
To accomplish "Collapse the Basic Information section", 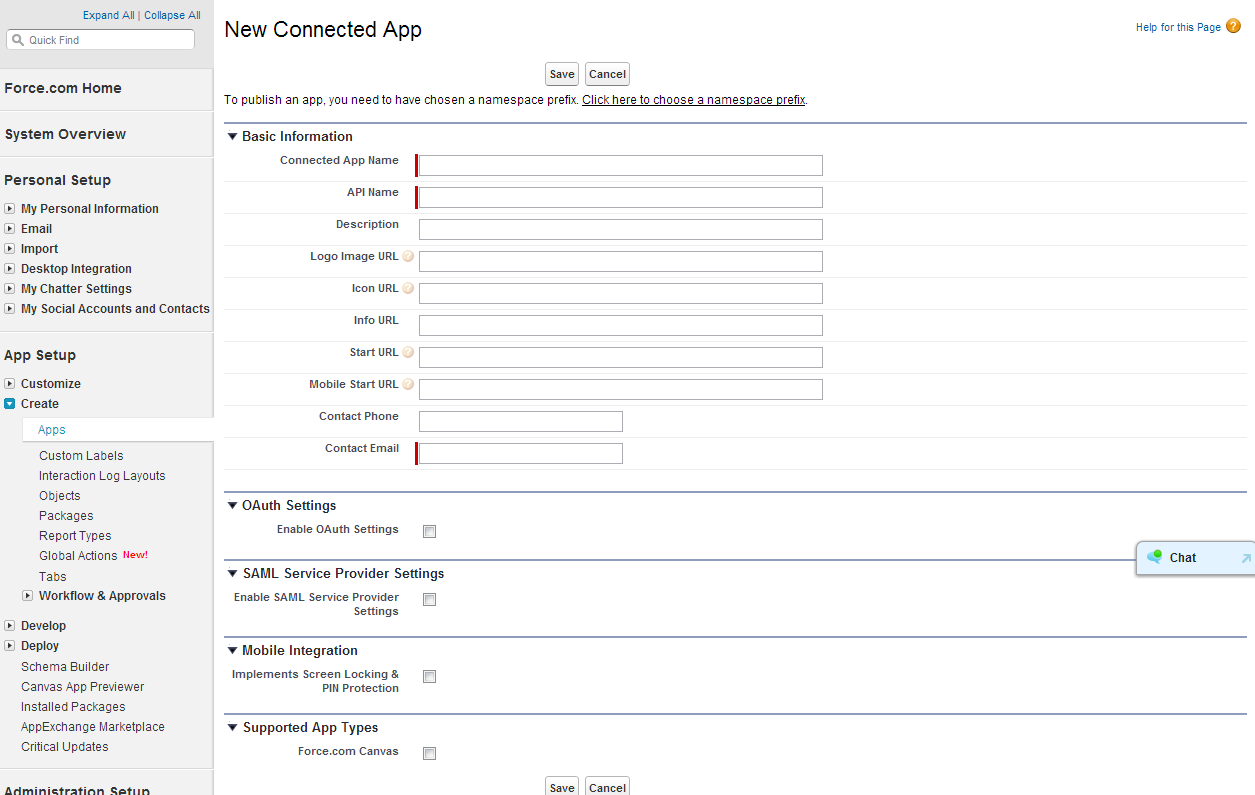I will click(232, 137).
